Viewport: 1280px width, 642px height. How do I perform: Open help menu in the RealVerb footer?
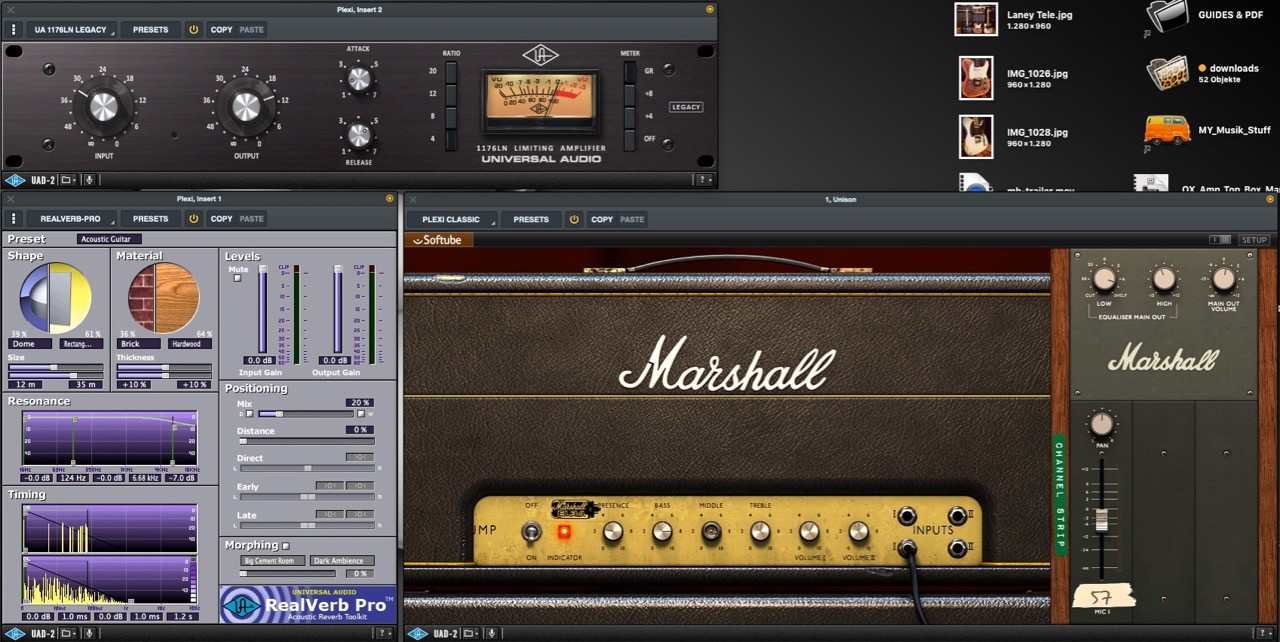[384, 633]
